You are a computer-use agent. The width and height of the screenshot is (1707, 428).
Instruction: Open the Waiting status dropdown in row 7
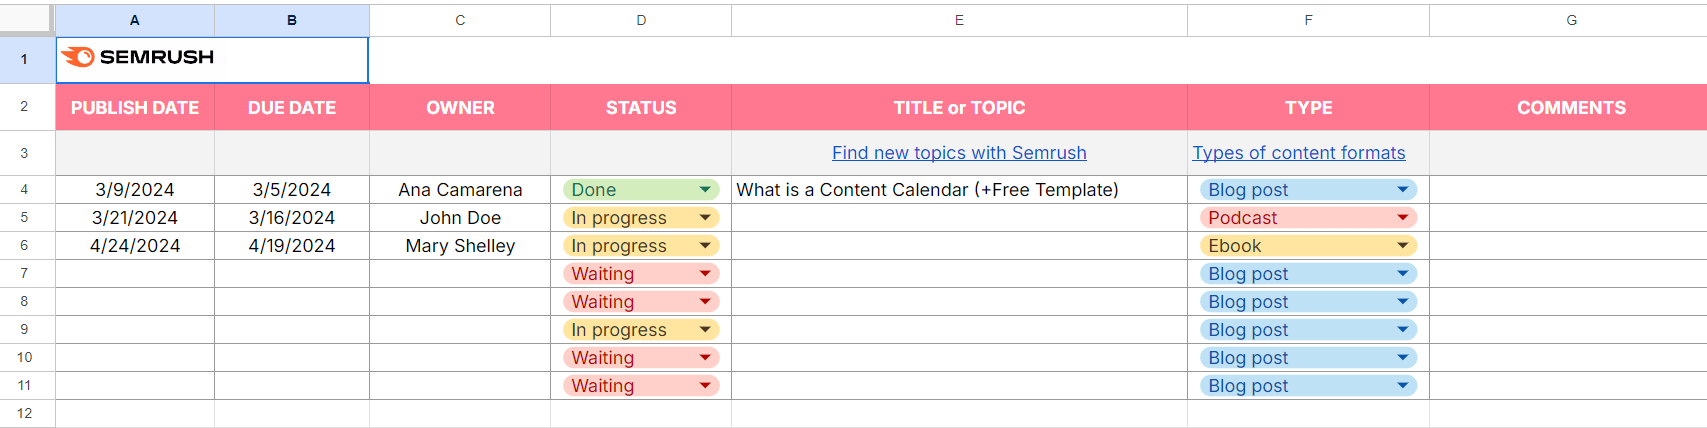click(705, 274)
